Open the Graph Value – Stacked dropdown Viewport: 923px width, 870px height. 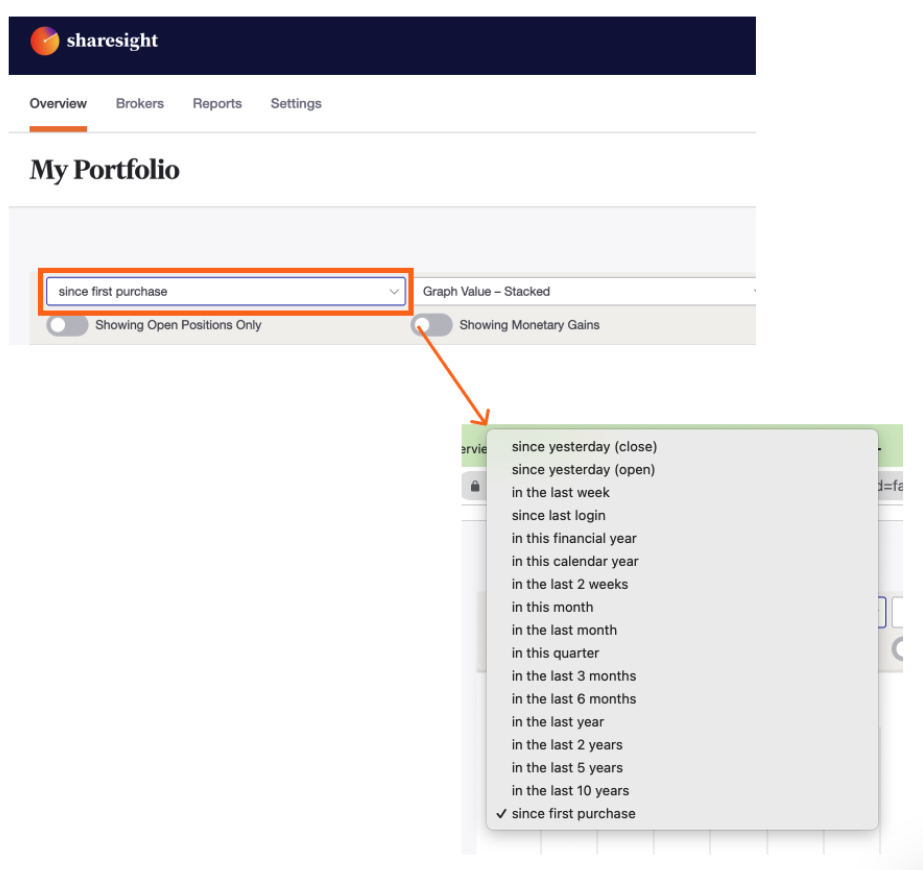586,291
